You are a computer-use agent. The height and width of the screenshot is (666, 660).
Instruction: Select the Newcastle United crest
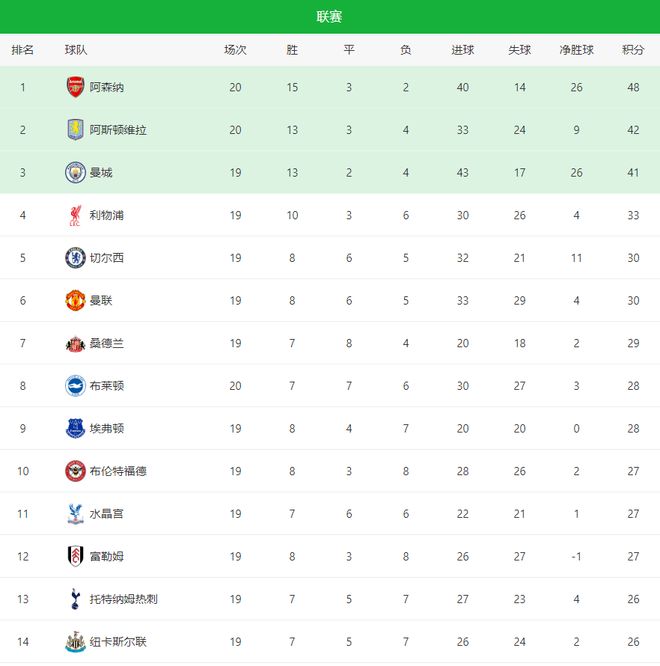coord(76,642)
